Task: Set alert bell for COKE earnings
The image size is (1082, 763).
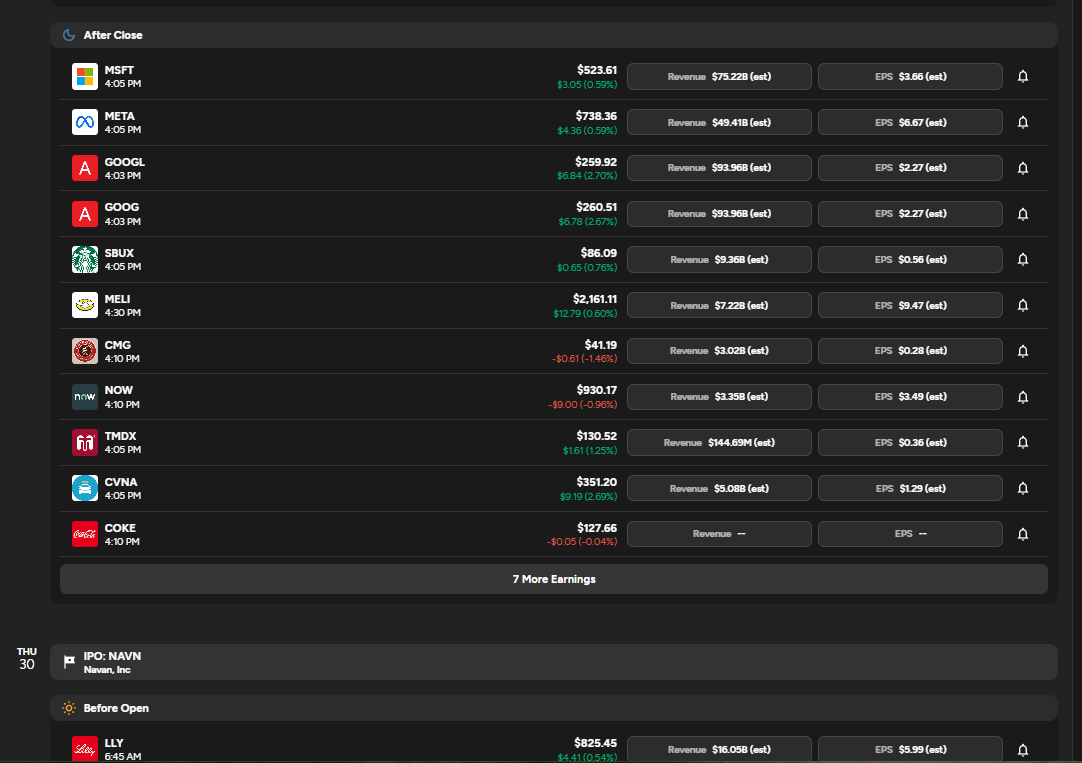Action: coord(1023,534)
